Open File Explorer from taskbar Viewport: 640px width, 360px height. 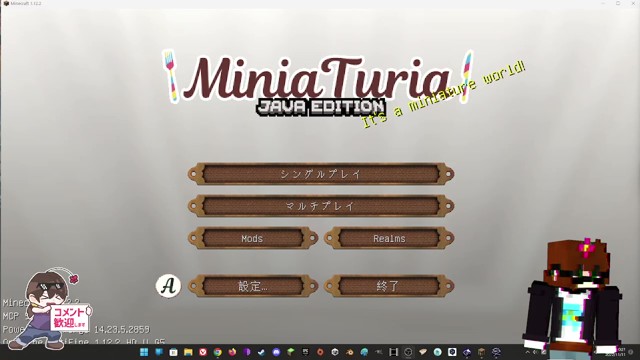(188, 352)
